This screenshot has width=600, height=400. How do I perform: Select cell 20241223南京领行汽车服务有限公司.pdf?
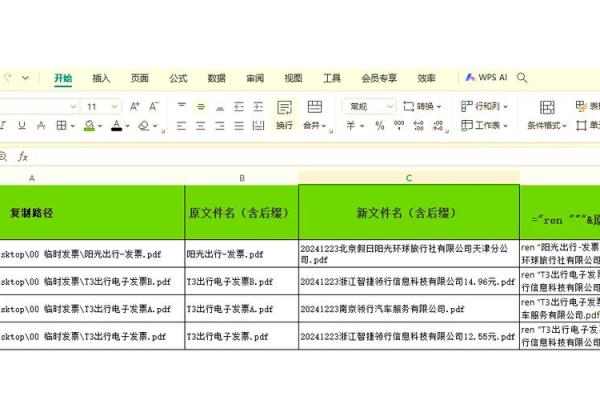click(409, 309)
